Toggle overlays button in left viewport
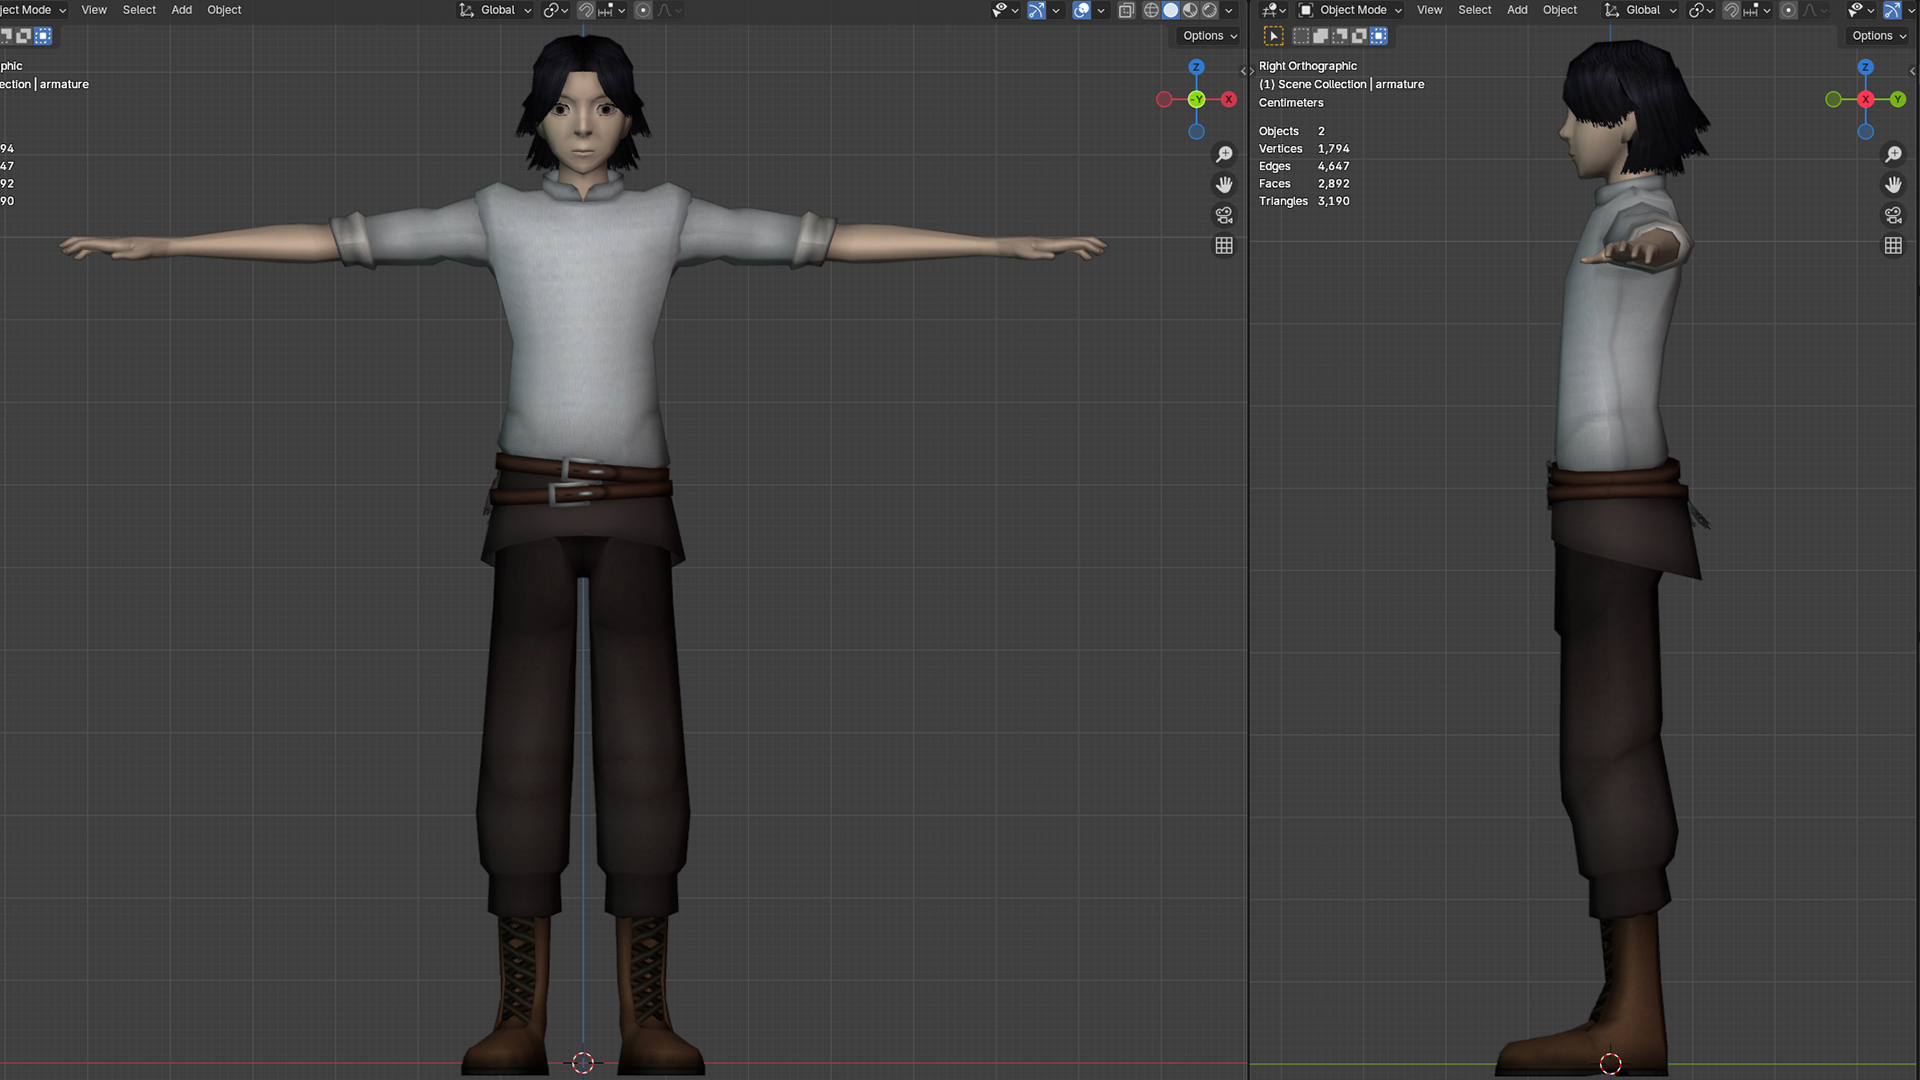Screen dimensions: 1920x1080 1081,10
